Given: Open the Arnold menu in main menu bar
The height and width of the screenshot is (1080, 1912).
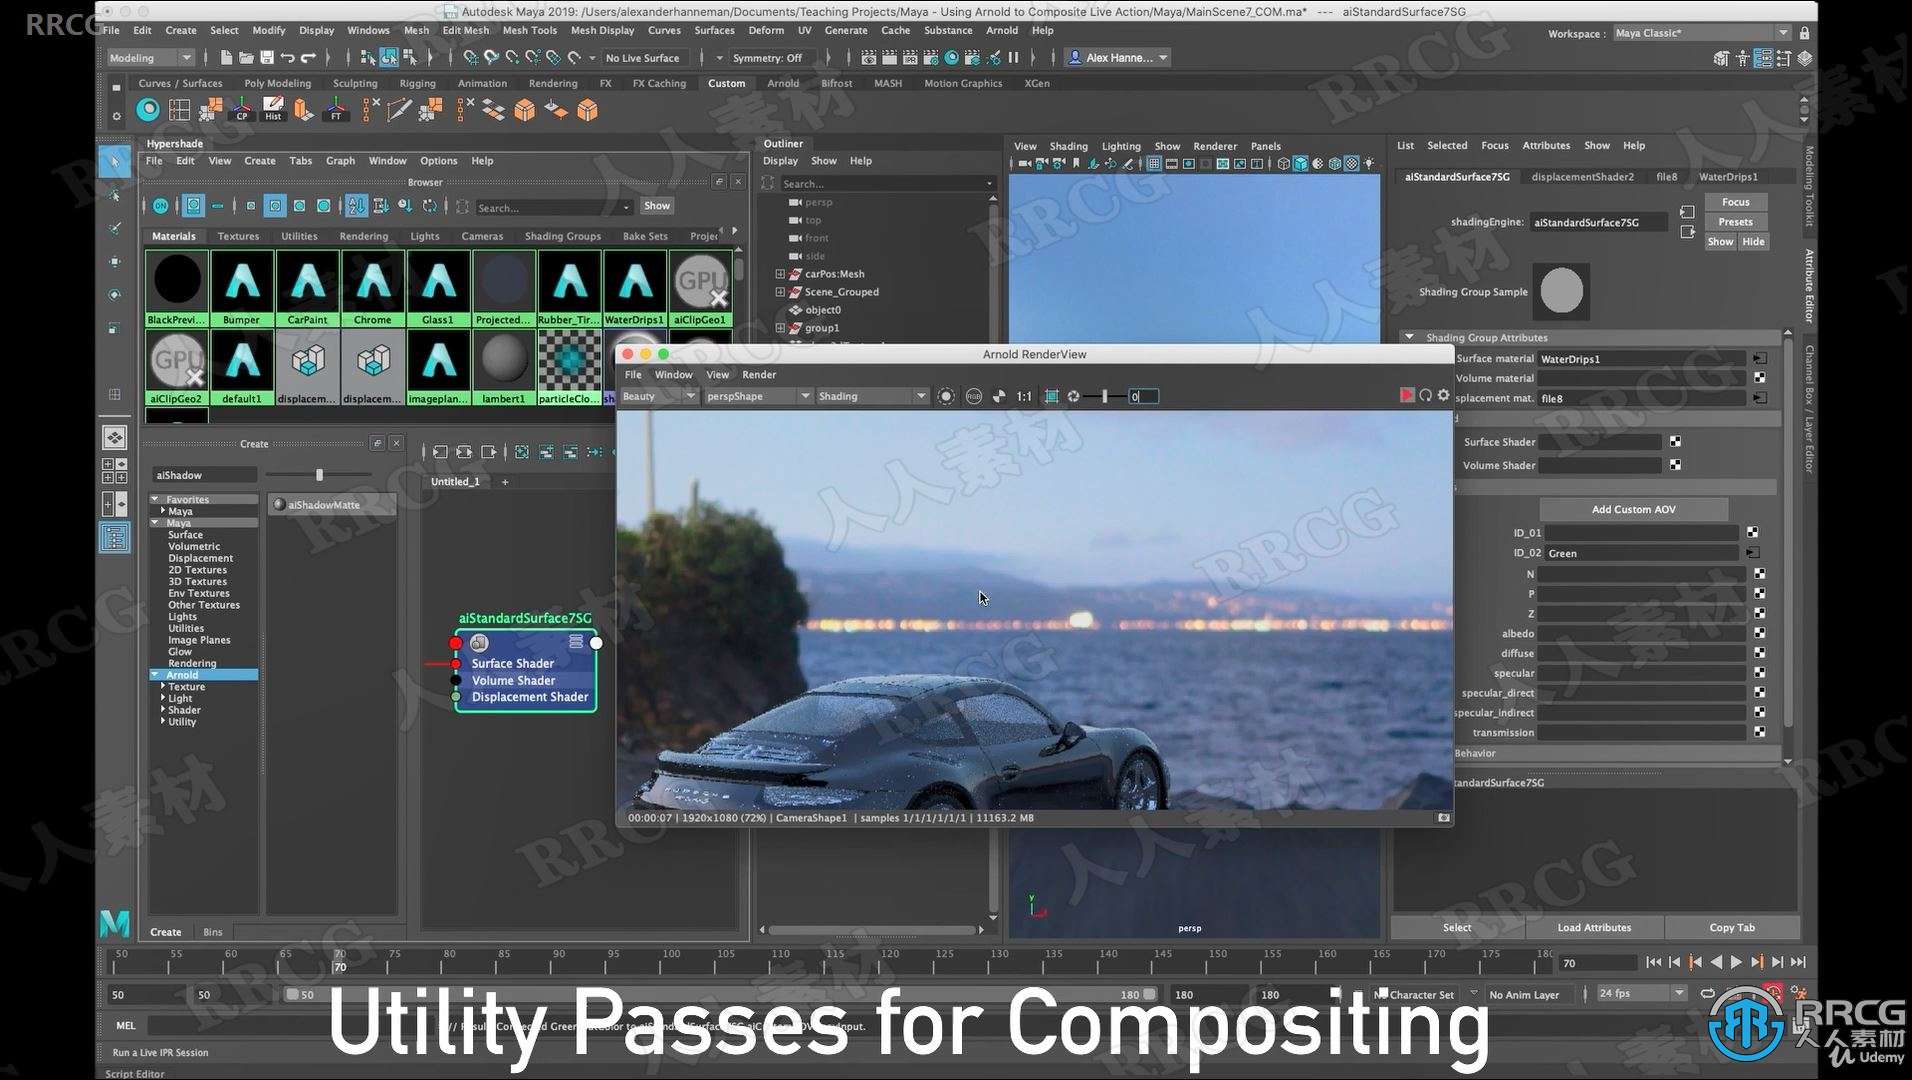Looking at the screenshot, I should 1001,30.
